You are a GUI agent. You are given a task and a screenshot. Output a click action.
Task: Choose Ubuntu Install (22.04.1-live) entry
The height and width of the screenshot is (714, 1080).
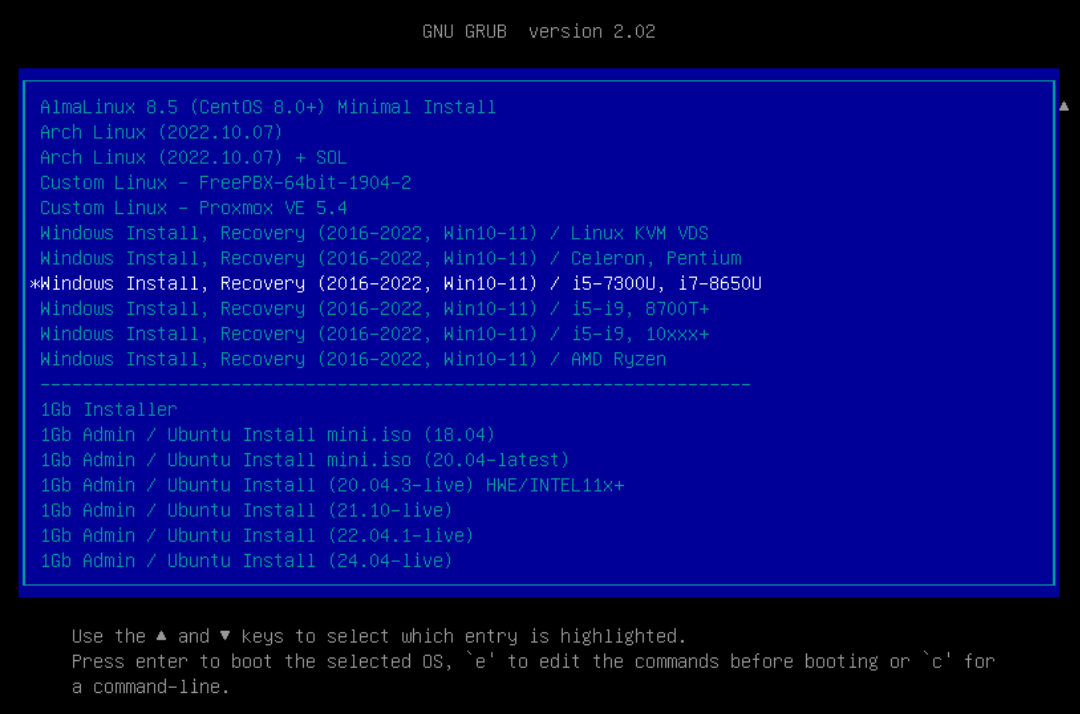click(x=257, y=535)
